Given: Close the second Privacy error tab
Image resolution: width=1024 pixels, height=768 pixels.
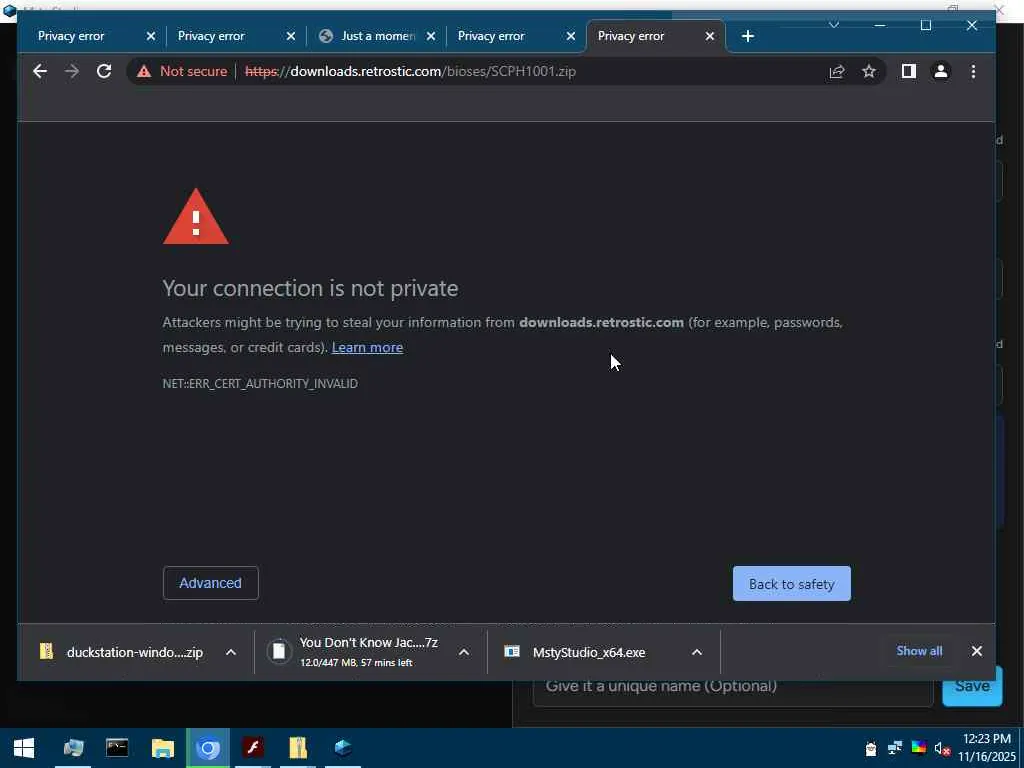Looking at the screenshot, I should coord(291,36).
